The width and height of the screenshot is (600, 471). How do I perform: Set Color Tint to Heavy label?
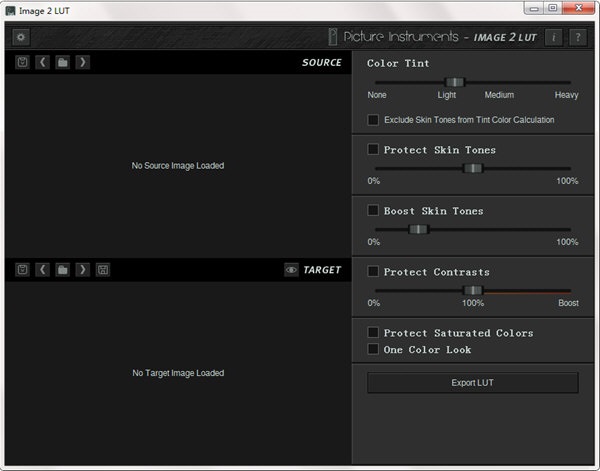pos(566,95)
